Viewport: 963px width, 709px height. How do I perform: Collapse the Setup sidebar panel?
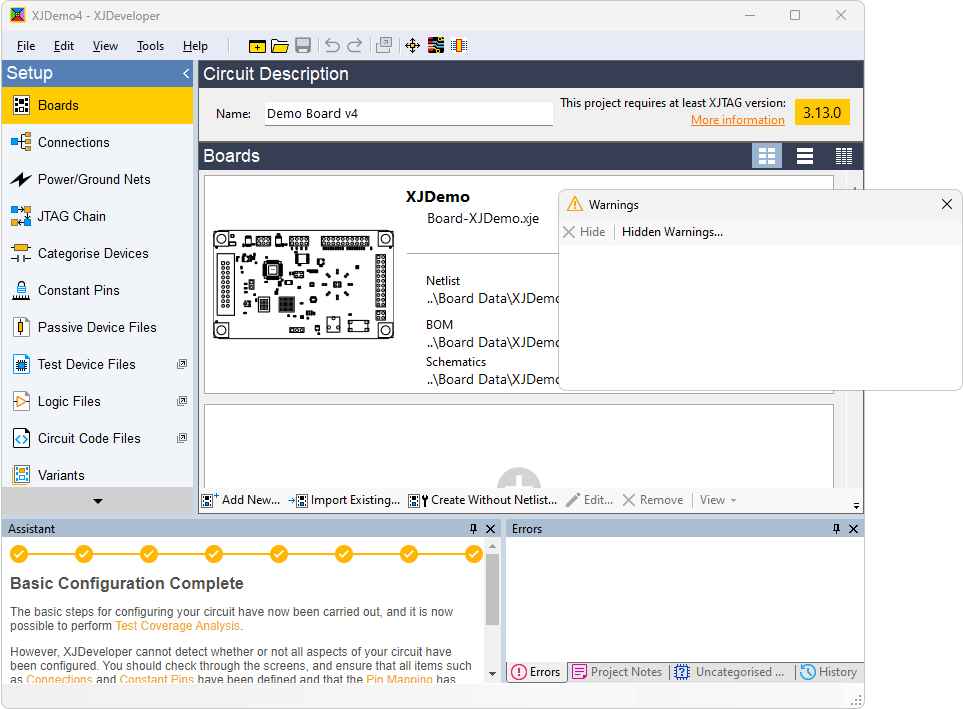(185, 74)
